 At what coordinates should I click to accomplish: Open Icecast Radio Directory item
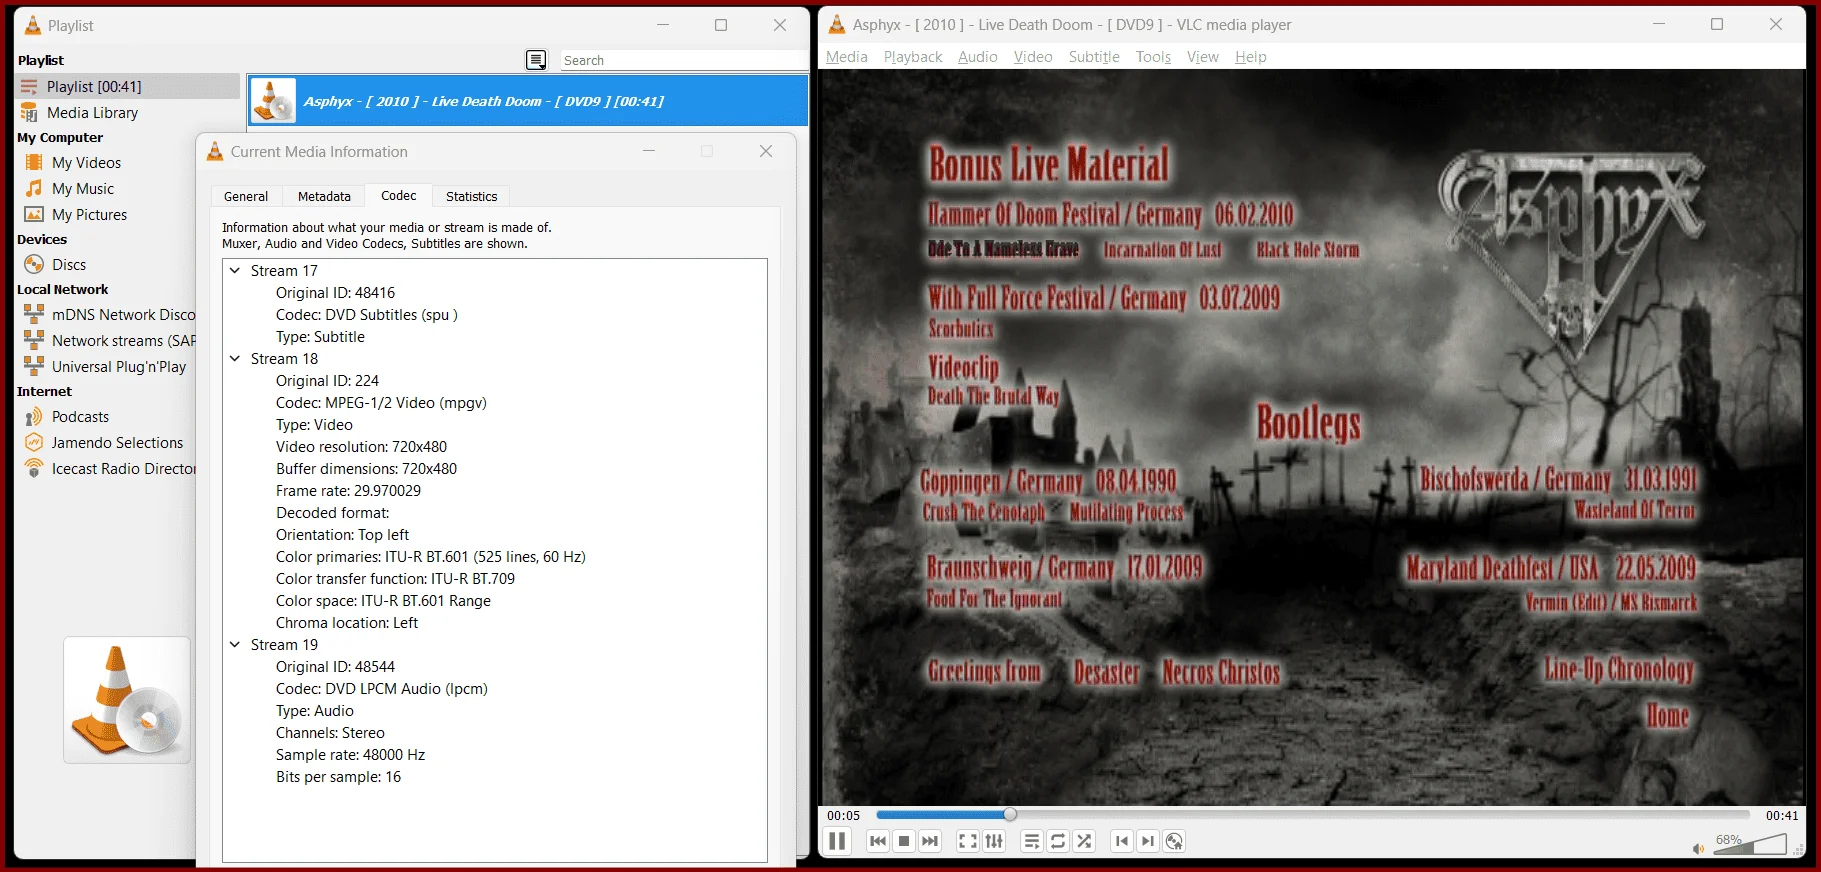click(109, 469)
